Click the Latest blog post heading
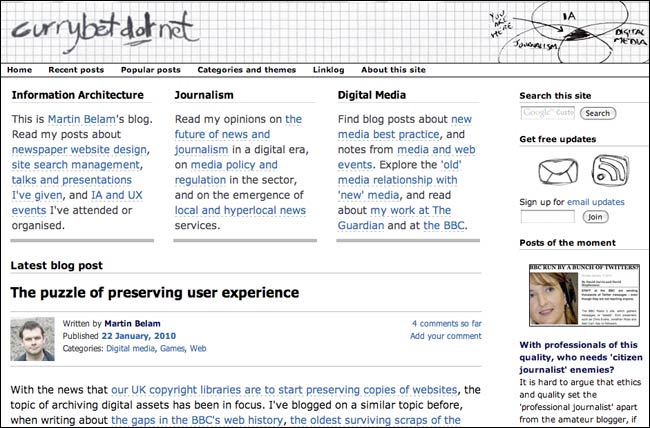This screenshot has height=428, width=650. pos(56,265)
